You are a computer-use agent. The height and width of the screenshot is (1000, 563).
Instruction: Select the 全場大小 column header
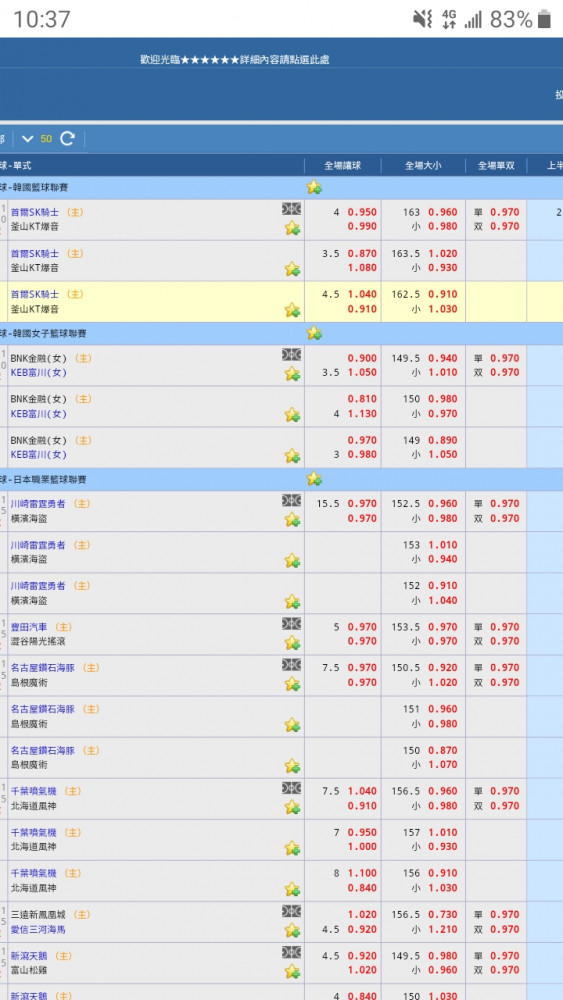[x=423, y=166]
